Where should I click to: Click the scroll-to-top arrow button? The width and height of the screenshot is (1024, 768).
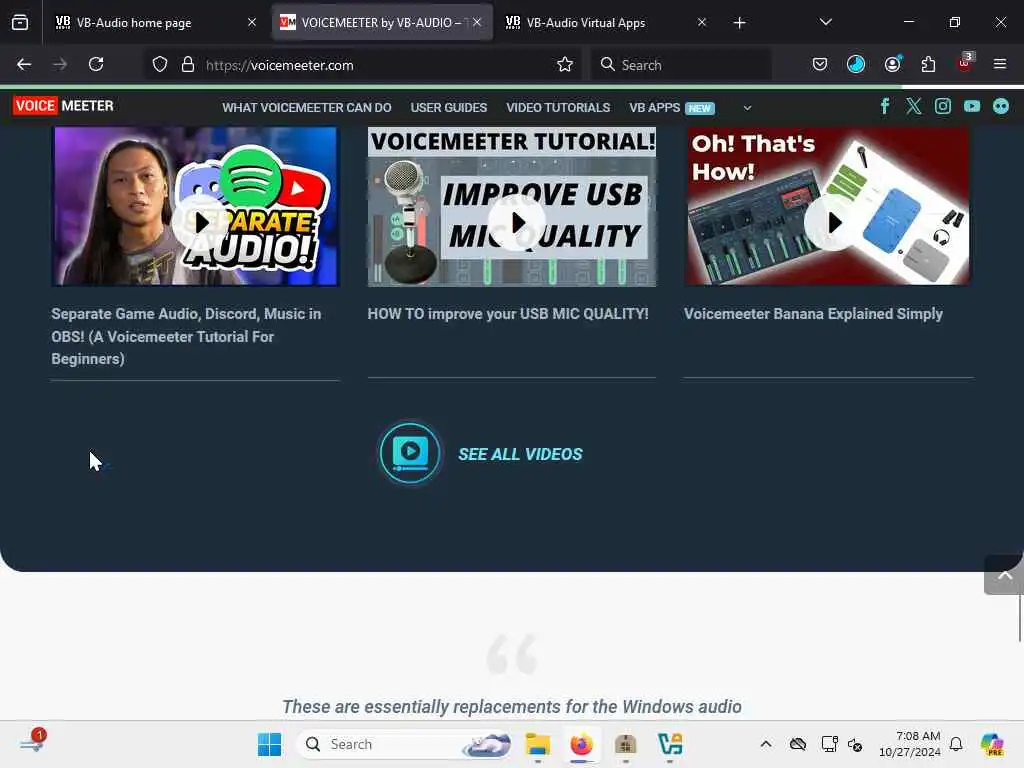[1004, 575]
